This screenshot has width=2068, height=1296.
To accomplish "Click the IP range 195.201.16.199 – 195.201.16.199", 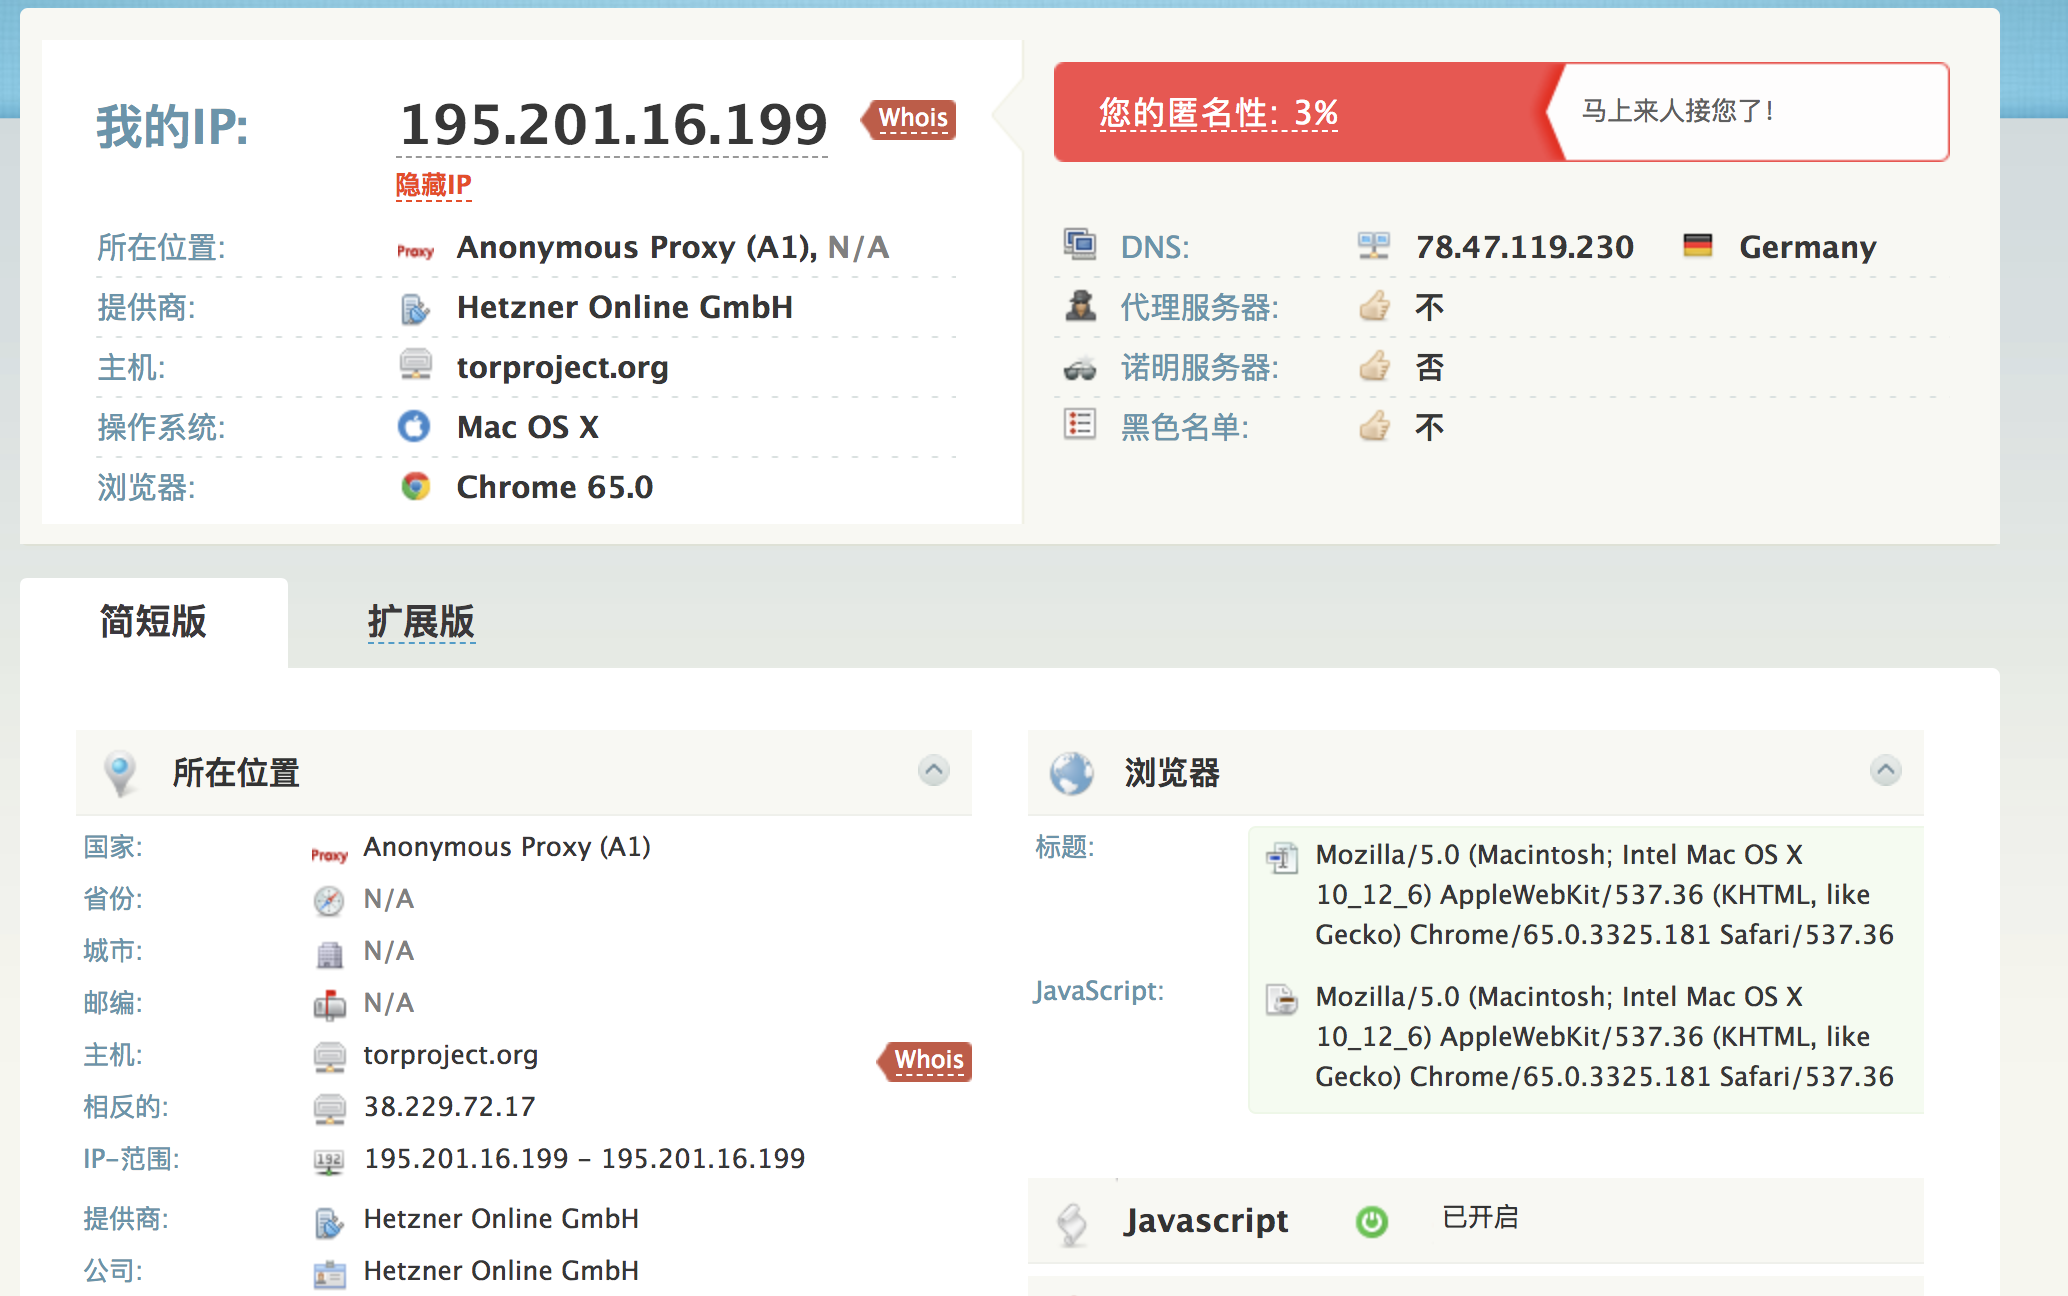I will (584, 1159).
